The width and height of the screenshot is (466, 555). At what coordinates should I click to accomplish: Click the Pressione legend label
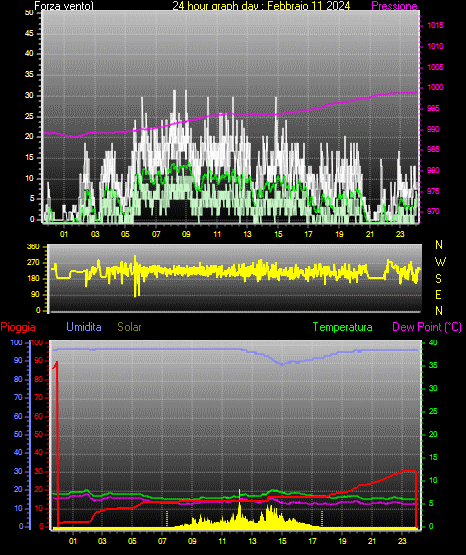(x=394, y=6)
